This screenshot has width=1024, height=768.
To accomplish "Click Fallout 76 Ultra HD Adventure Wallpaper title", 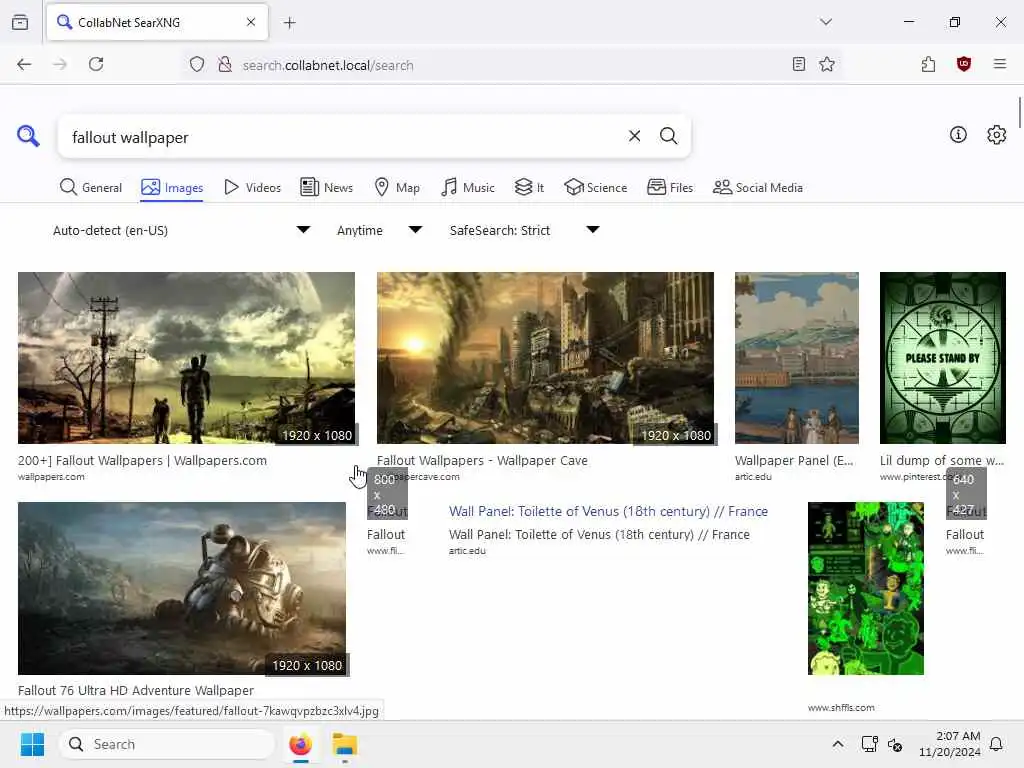I will point(136,690).
